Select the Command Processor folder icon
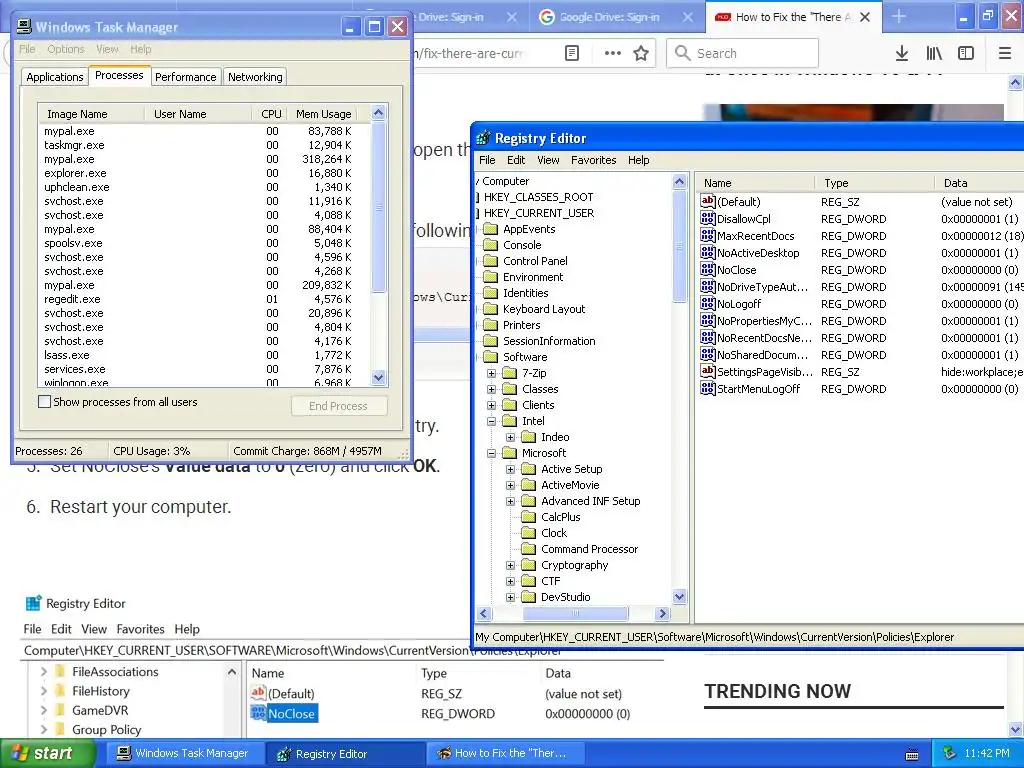The height and width of the screenshot is (768, 1024). coord(528,549)
